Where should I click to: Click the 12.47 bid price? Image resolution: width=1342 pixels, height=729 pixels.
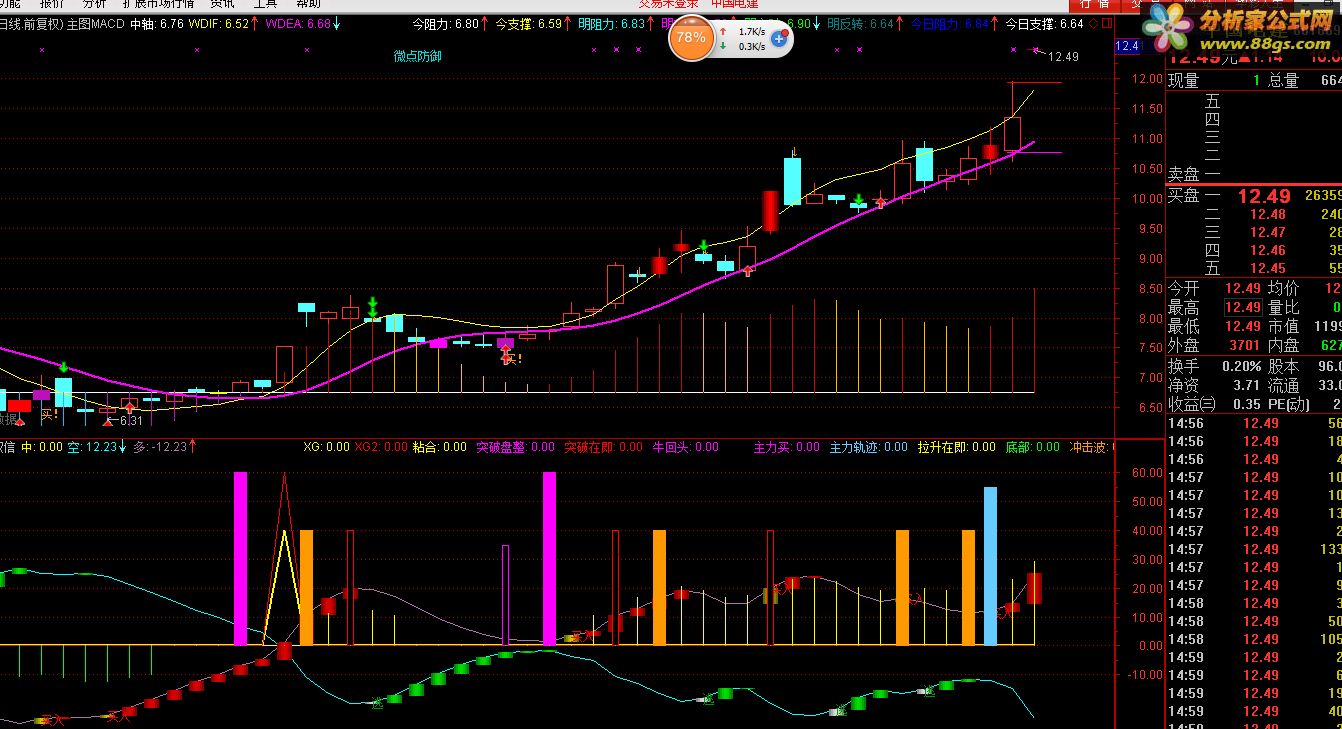point(1267,232)
